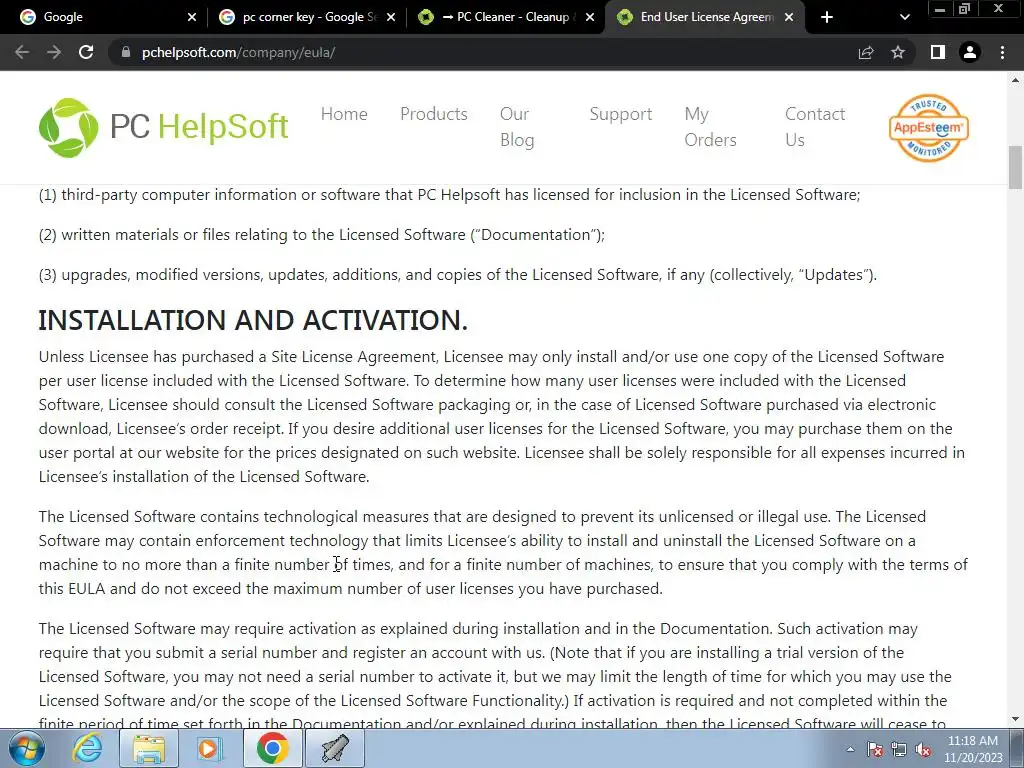Show hidden tray icons arrow
1024x768 pixels.
click(x=850, y=749)
